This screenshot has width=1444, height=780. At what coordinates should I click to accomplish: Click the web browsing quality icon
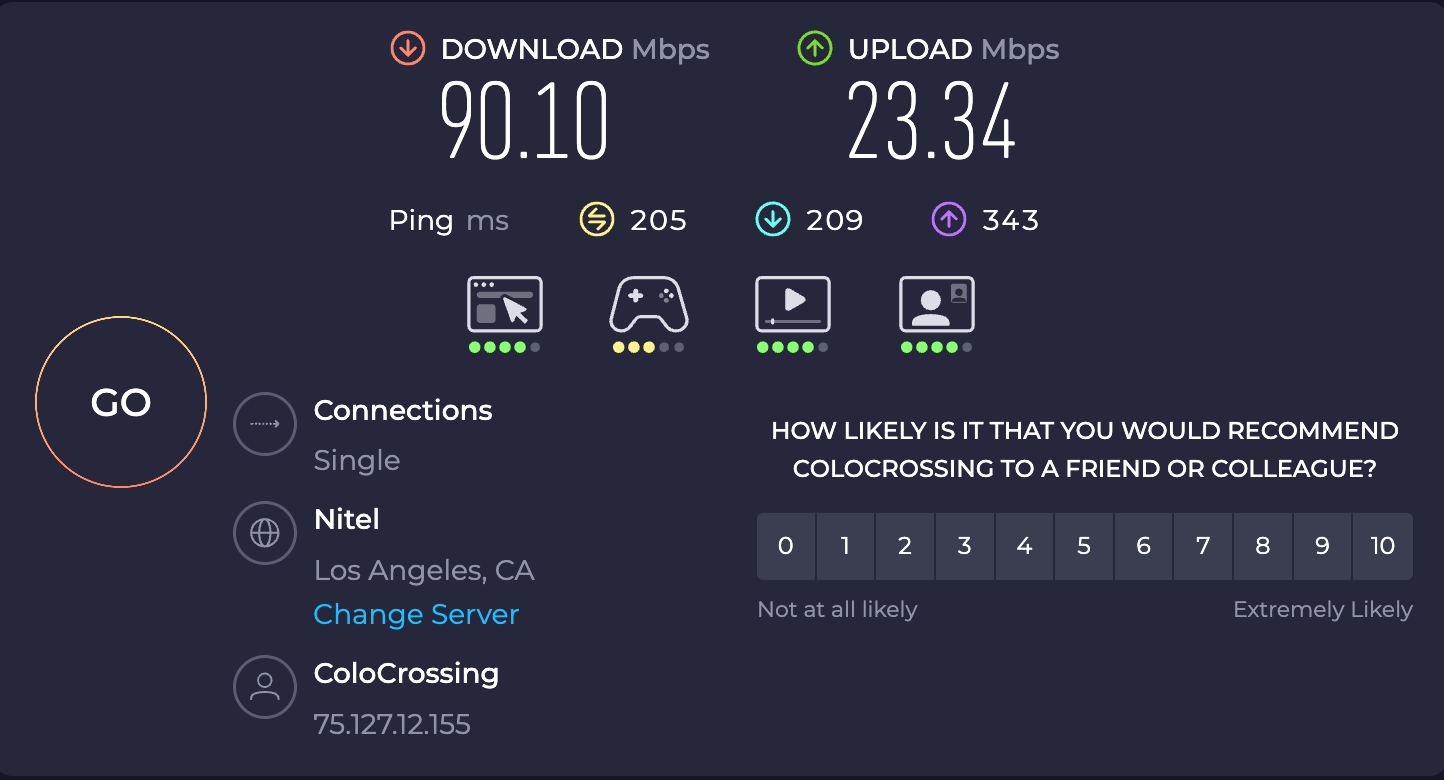pos(505,305)
